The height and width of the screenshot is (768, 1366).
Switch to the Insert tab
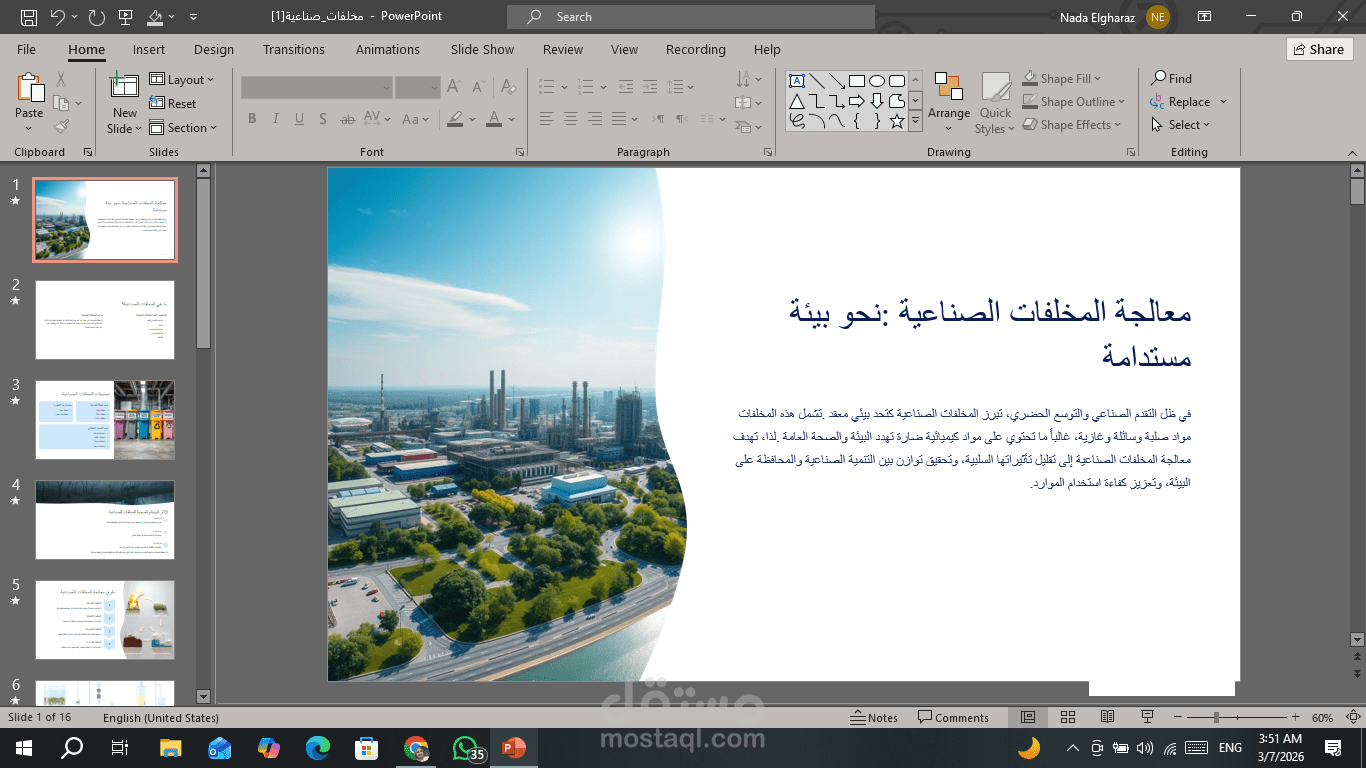[x=148, y=49]
